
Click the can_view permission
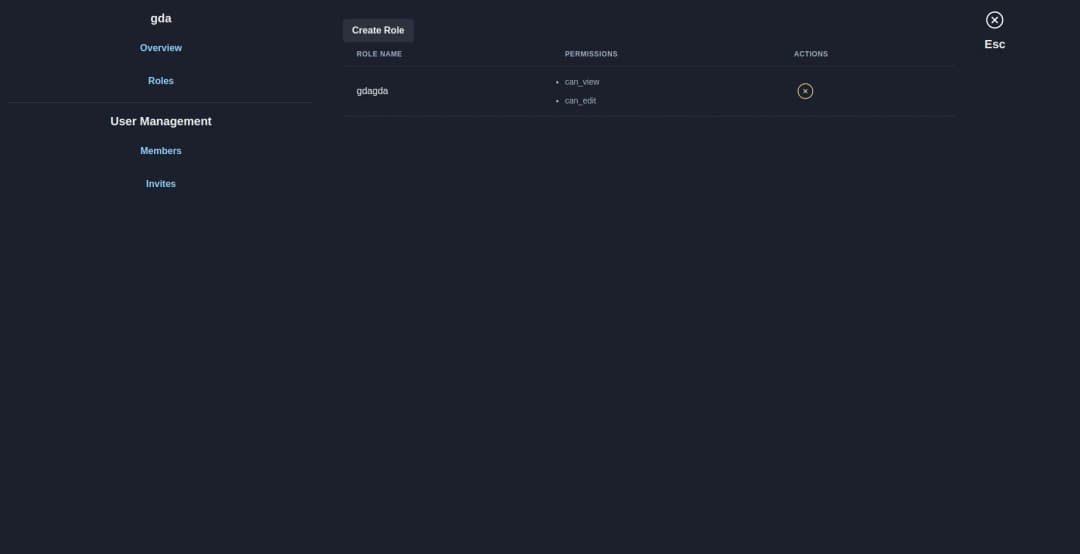coord(581,82)
